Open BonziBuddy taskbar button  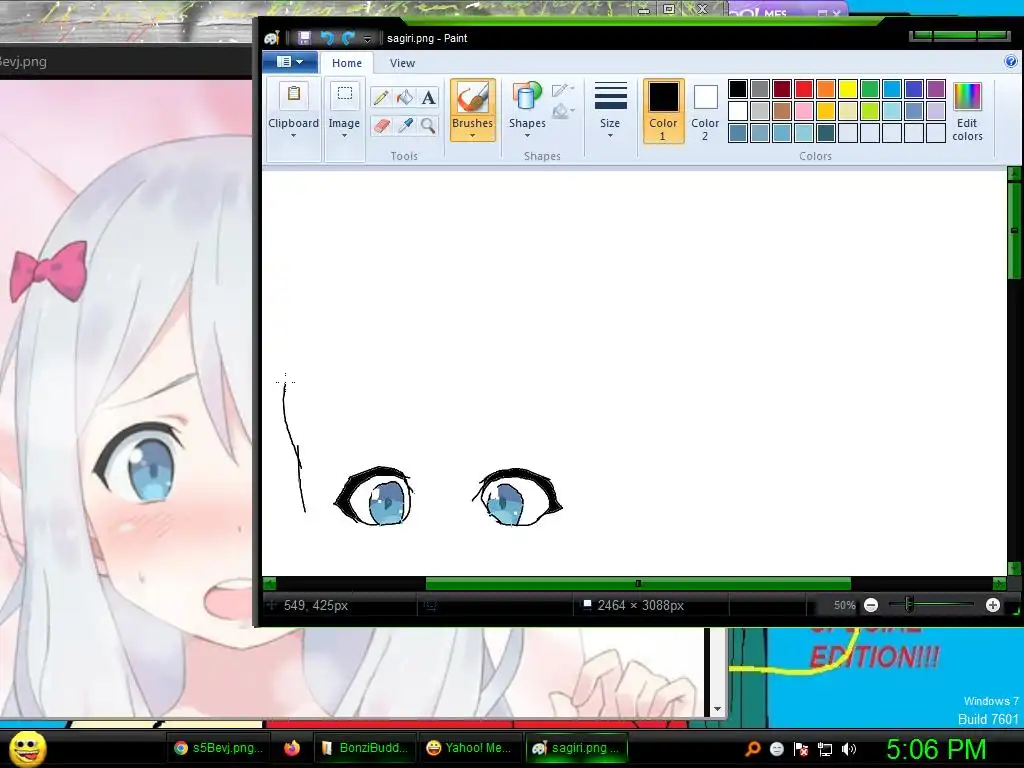(365, 748)
